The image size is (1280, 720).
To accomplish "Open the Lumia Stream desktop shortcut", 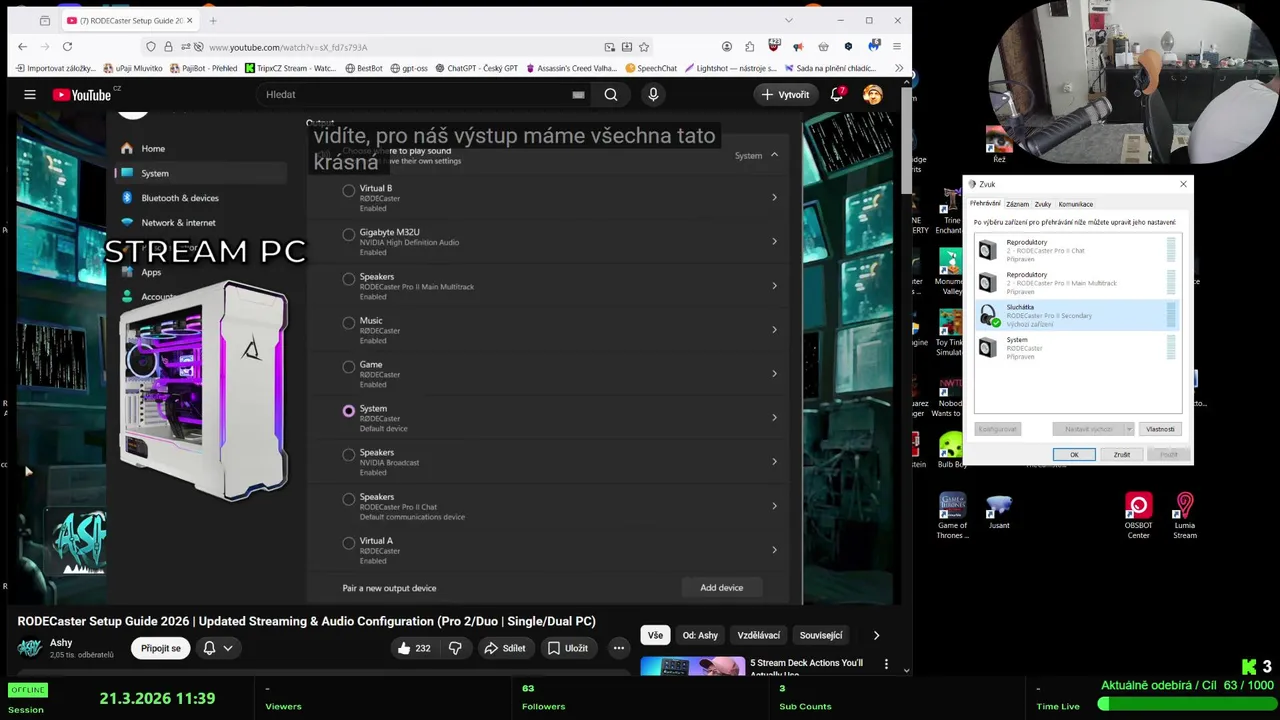I will 1185,516.
